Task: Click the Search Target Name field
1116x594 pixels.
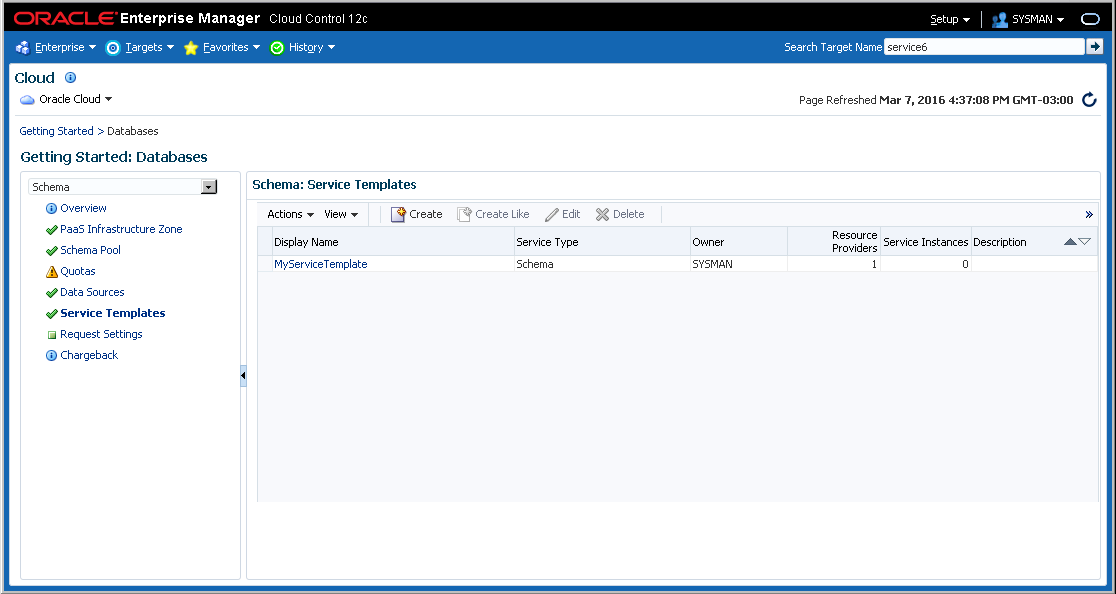Action: pos(984,47)
